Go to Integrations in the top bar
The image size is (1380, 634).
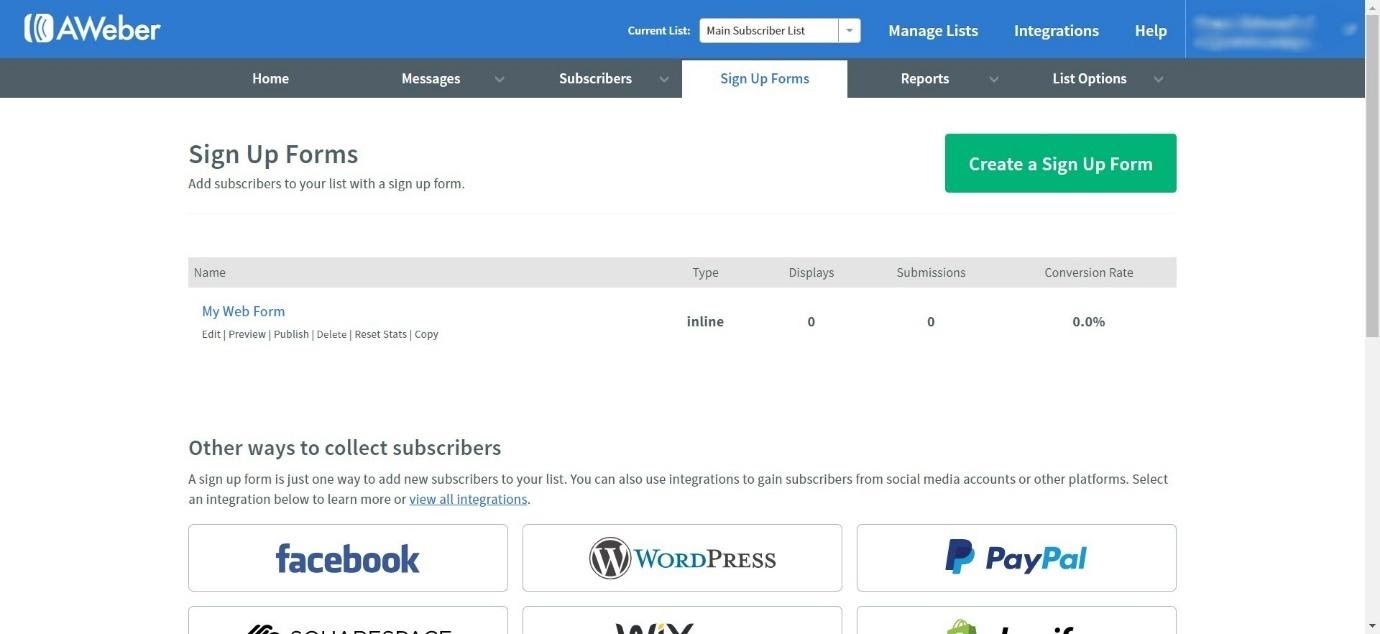1056,30
